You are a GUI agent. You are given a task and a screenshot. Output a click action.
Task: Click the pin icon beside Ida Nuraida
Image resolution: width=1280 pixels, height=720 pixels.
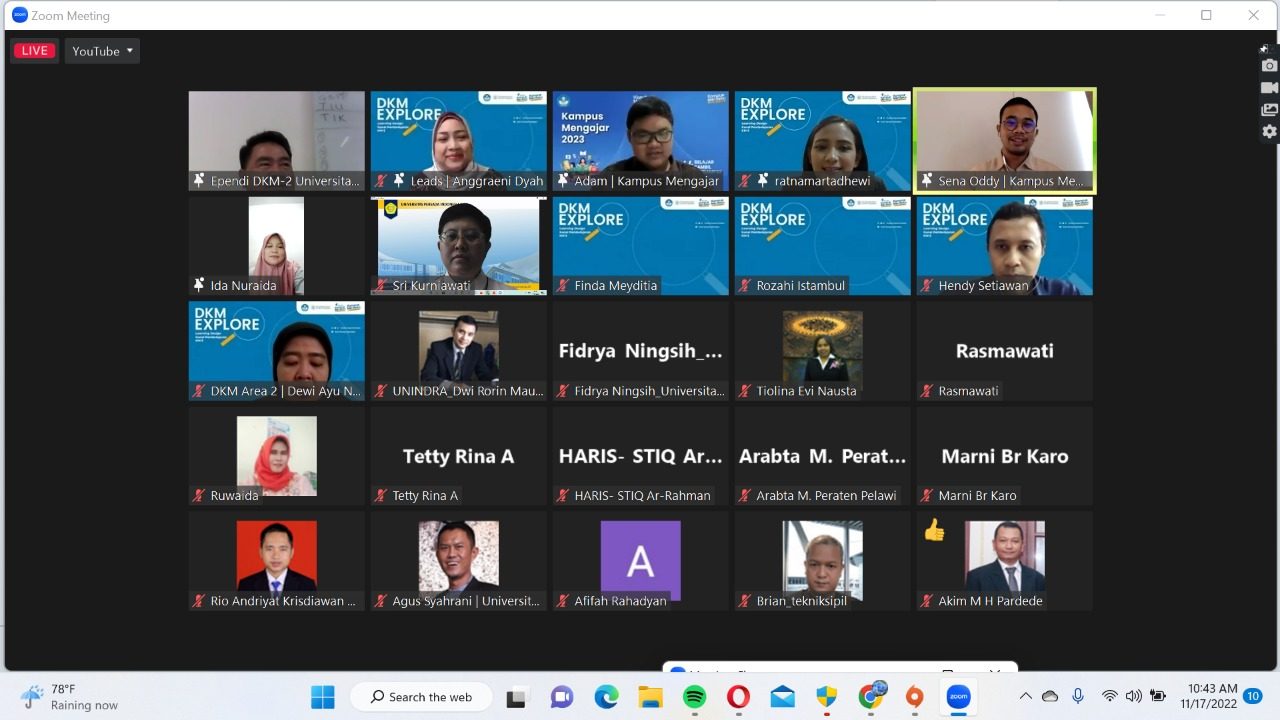[199, 286]
